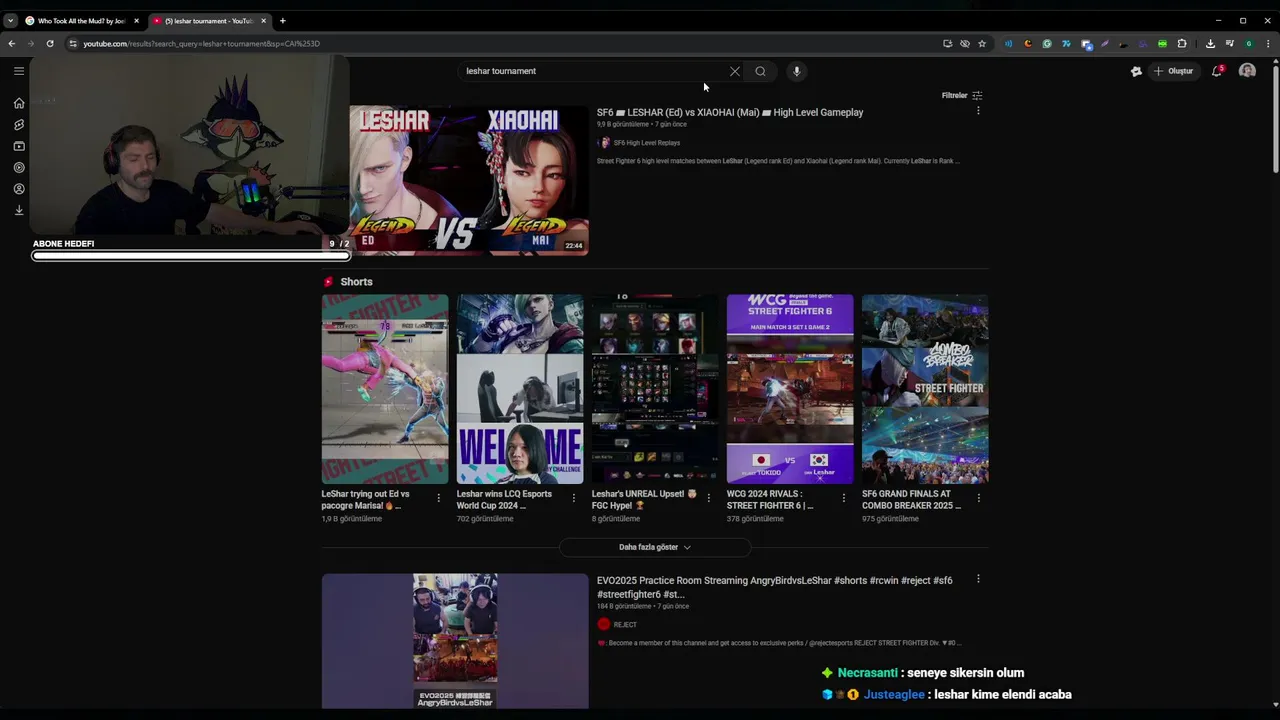Open Subscriptions in the left sidebar
The width and height of the screenshot is (1280, 720).
19,146
